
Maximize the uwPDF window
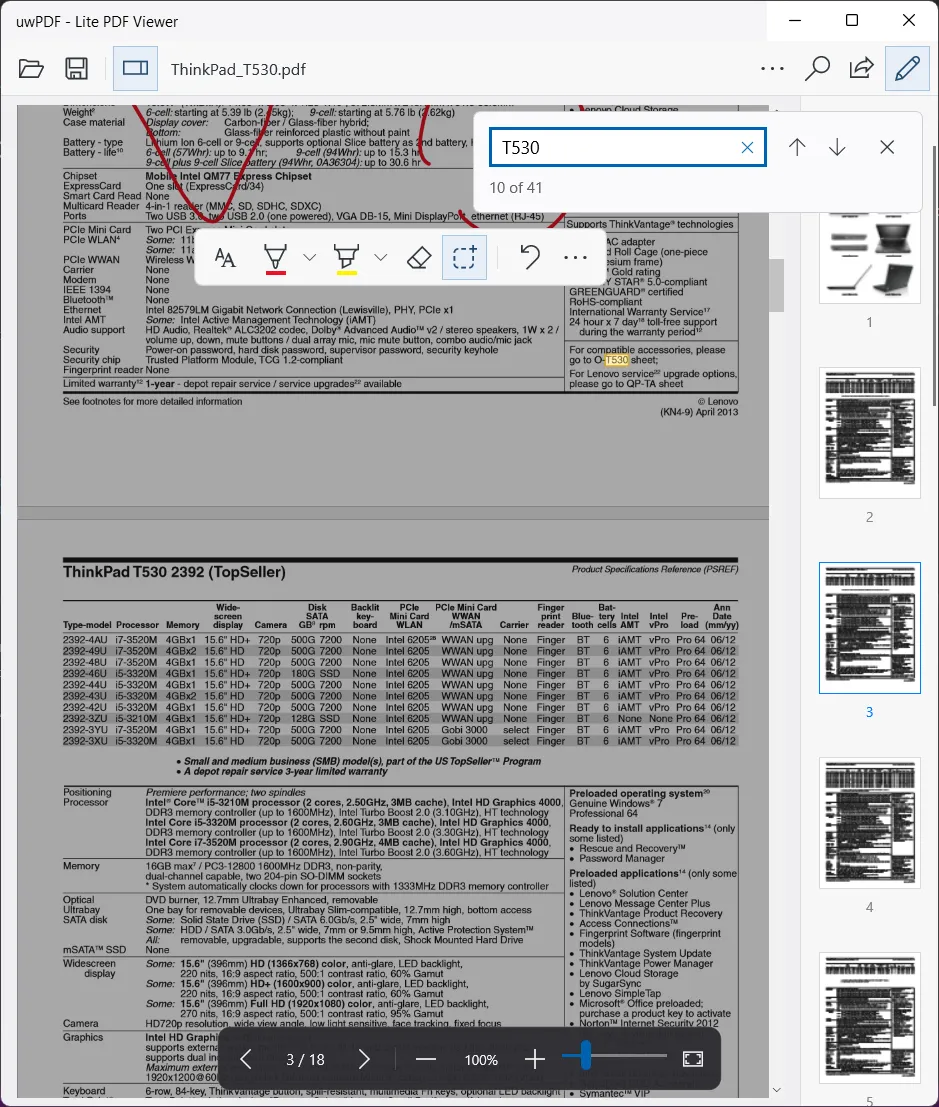pos(852,20)
